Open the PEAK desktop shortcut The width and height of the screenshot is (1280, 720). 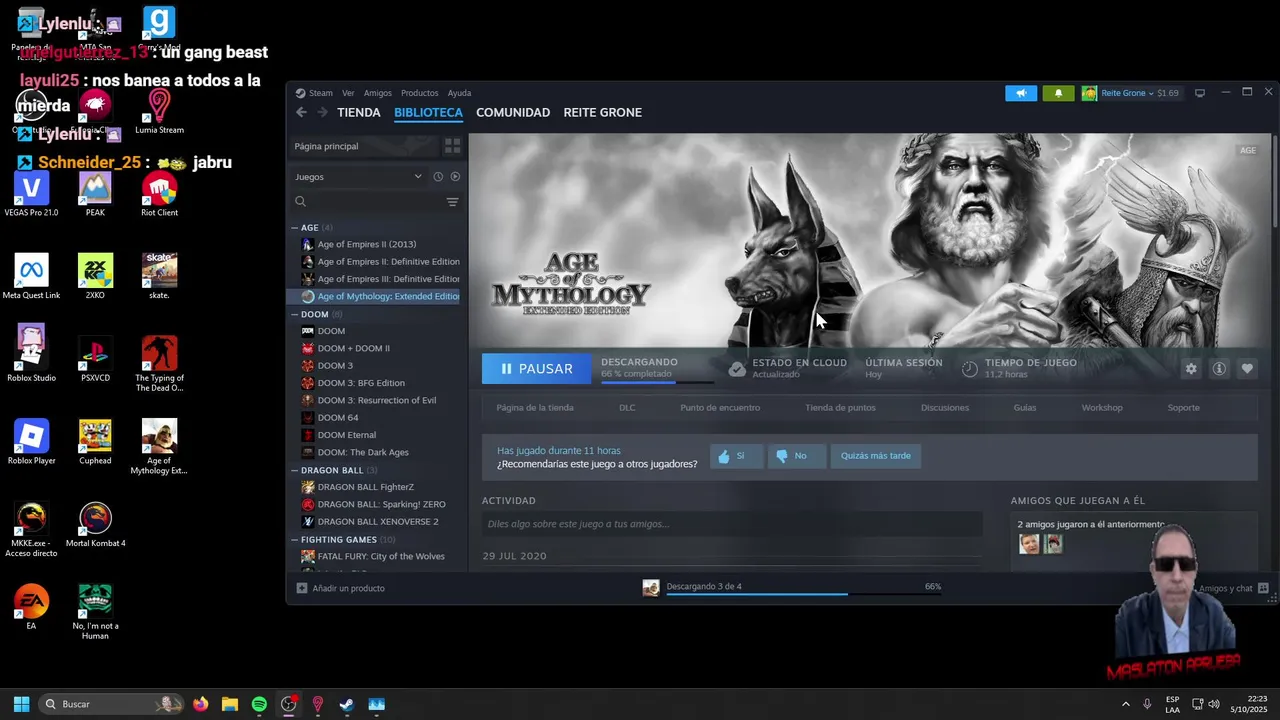click(95, 195)
